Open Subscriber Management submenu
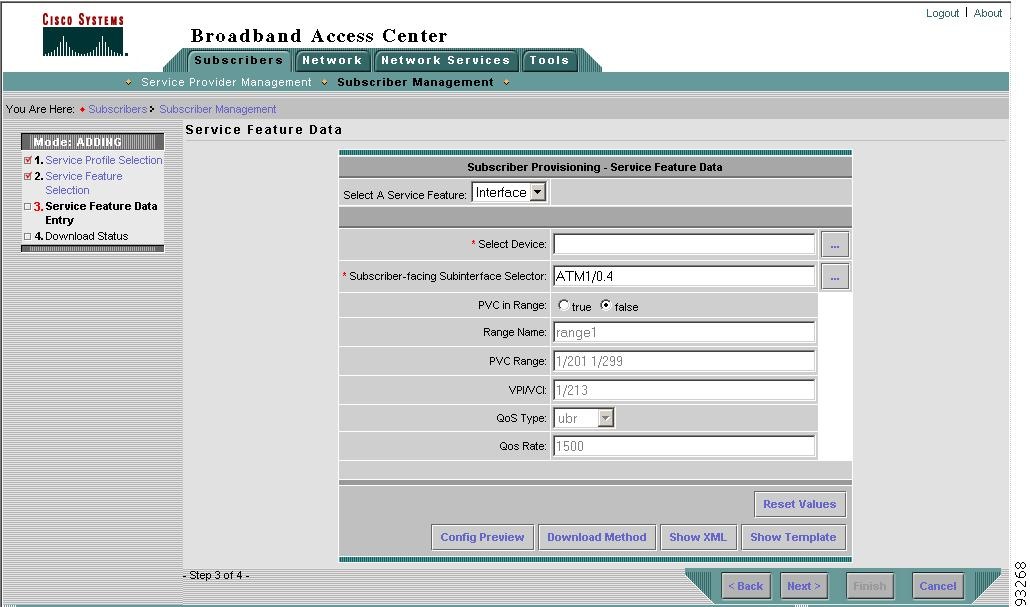The width and height of the screenshot is (1030, 607). coord(415,82)
